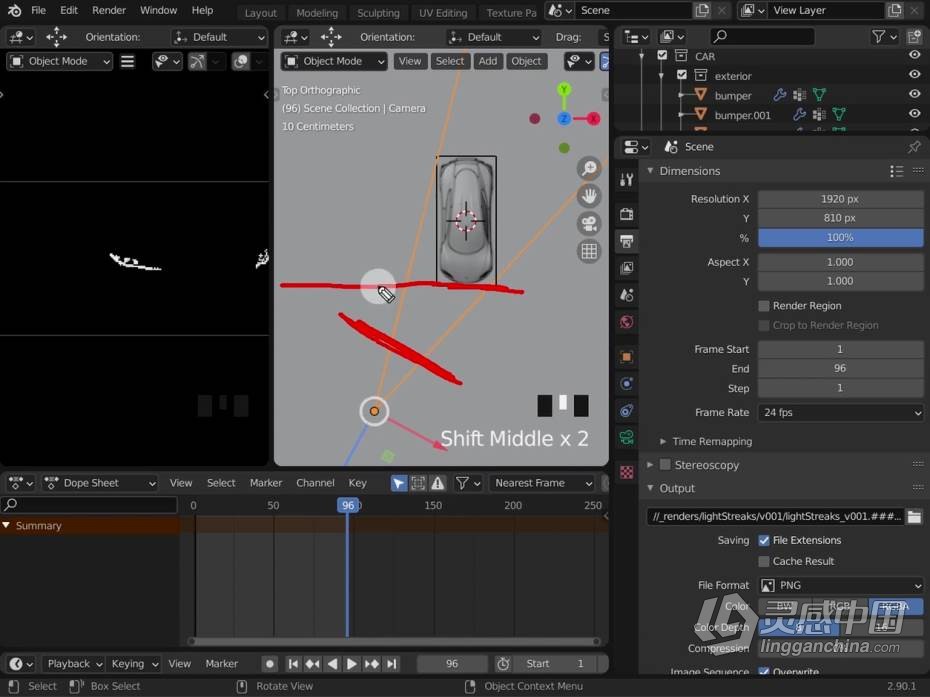Switch orthographic/perspective with the grid icon

[x=589, y=252]
